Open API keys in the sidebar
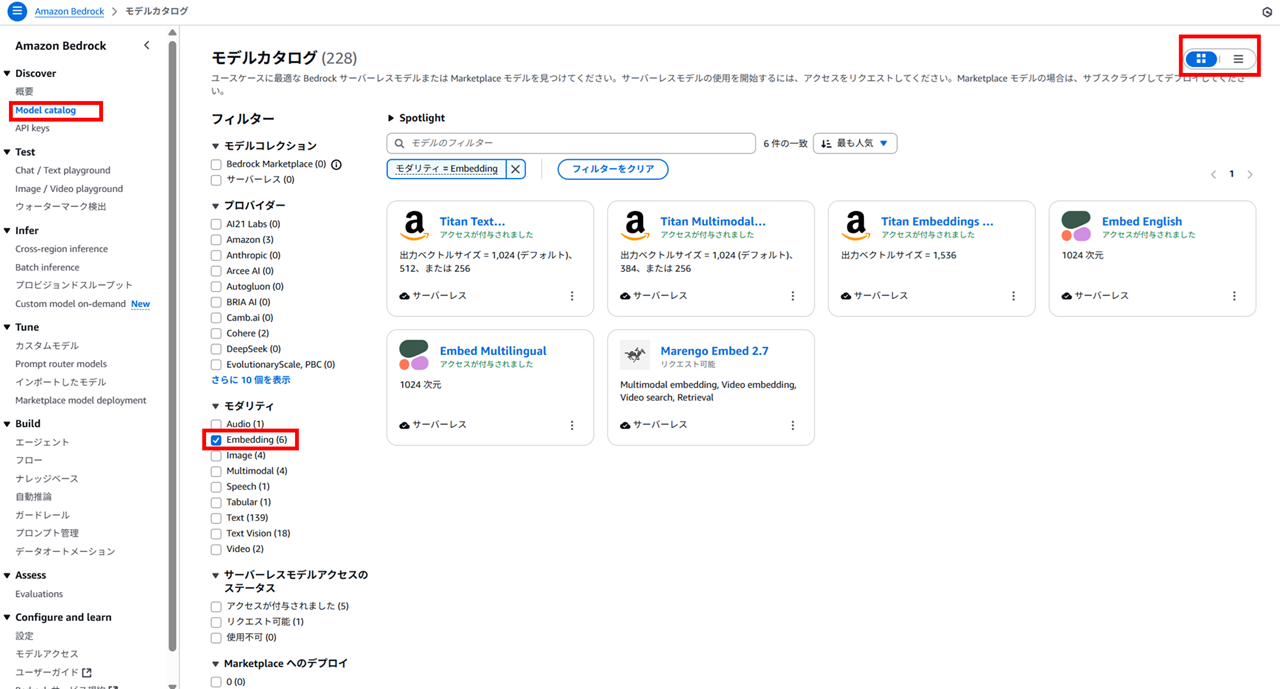Viewport: 1280px width, 689px height. point(32,128)
